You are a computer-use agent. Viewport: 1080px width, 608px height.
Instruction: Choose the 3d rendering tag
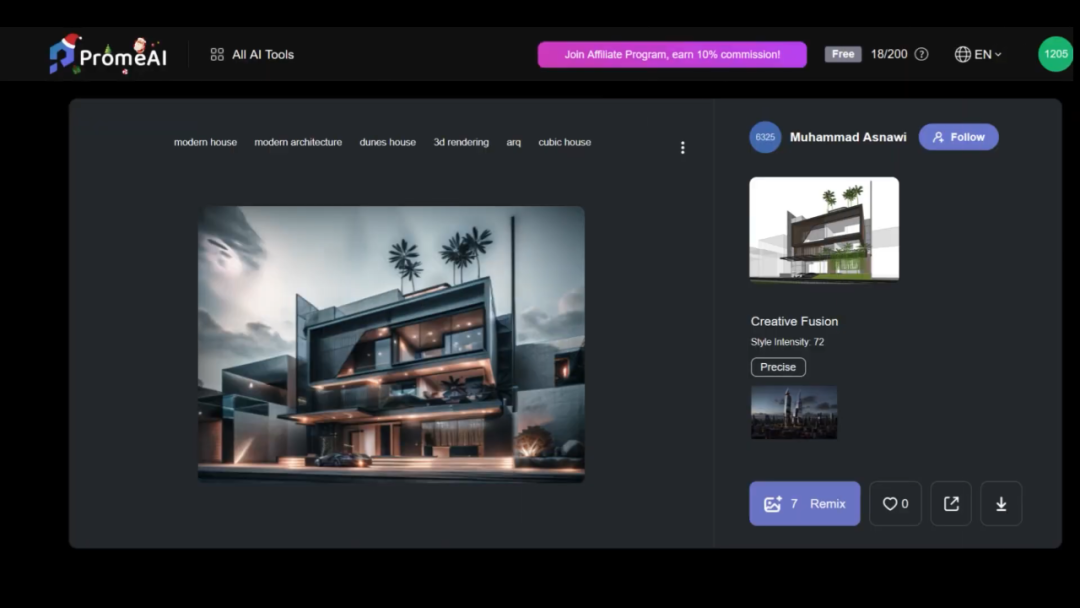point(461,142)
